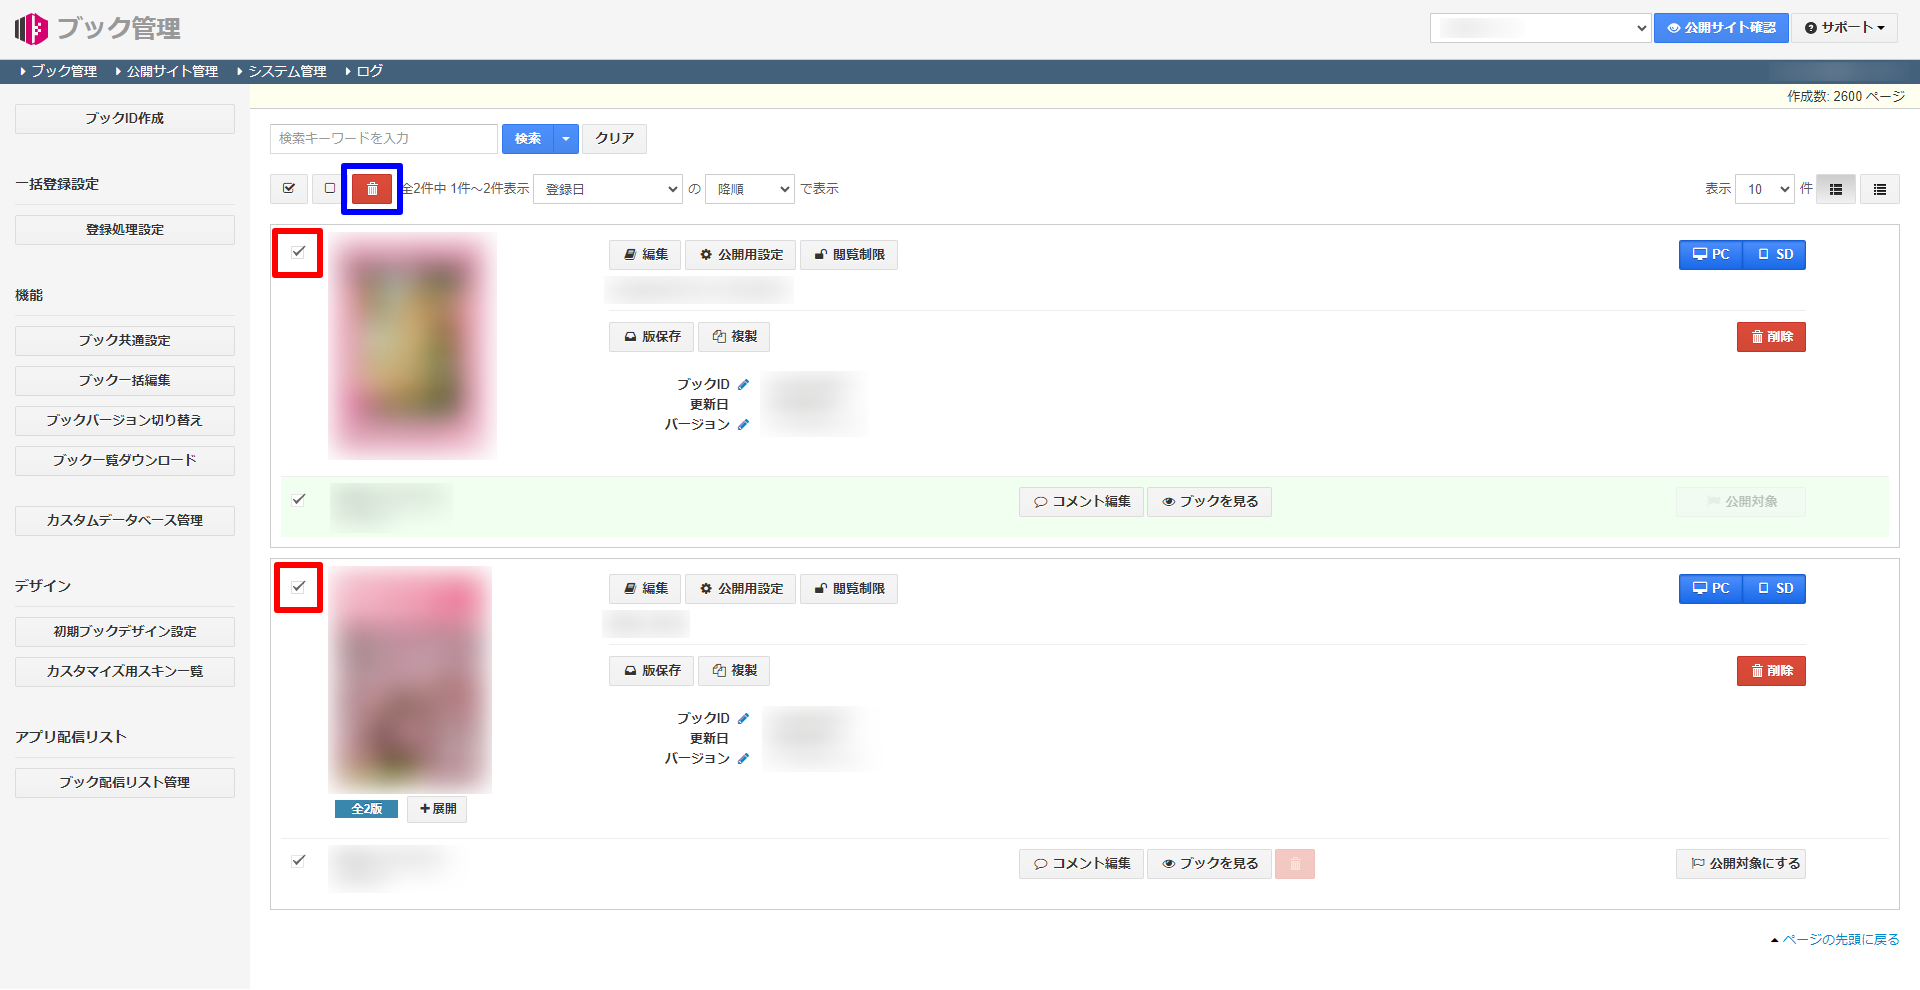Viewport: 1920px width, 990px height.
Task: Click pencil icon next to second バージョン
Action: click(x=743, y=759)
